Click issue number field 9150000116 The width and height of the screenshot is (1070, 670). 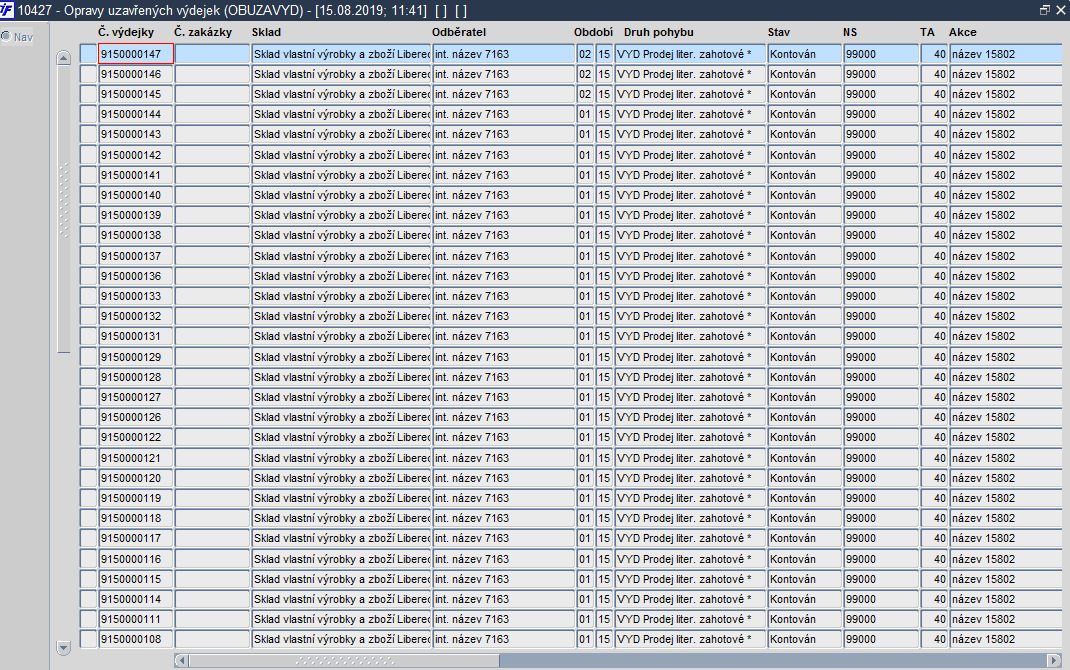pos(136,559)
